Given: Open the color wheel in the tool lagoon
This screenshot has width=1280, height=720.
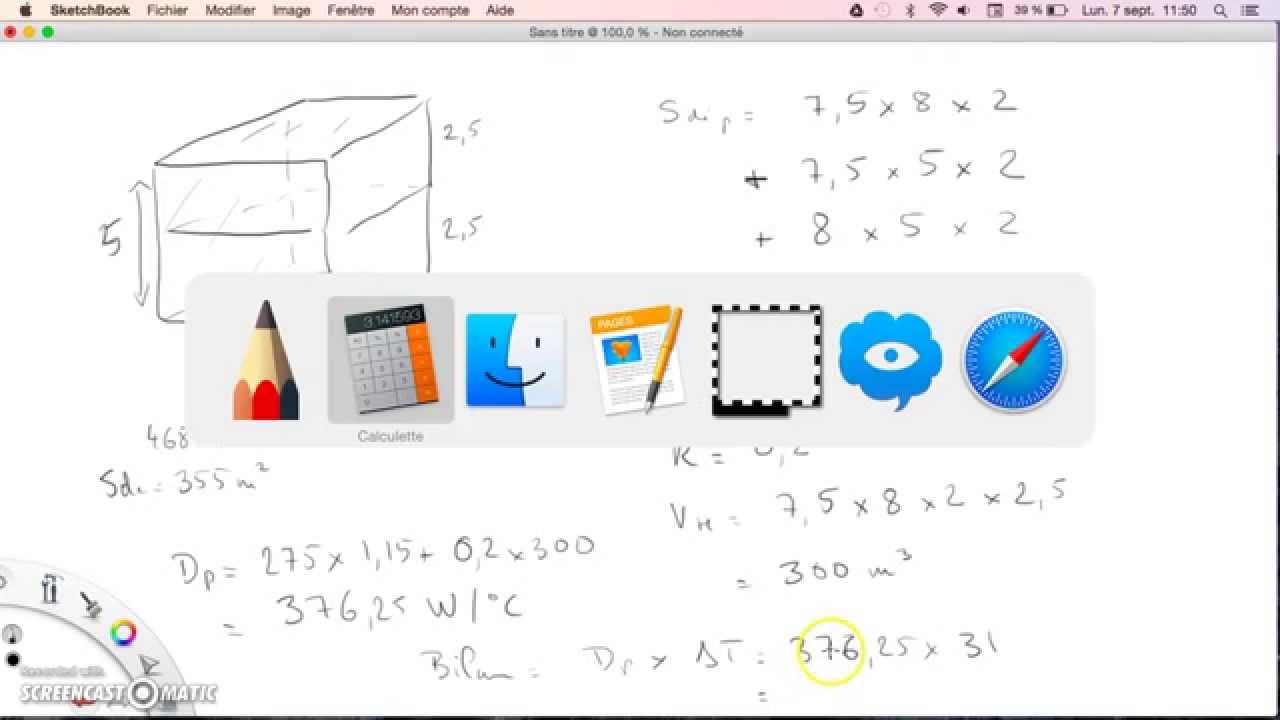Looking at the screenshot, I should pyautogui.click(x=123, y=632).
